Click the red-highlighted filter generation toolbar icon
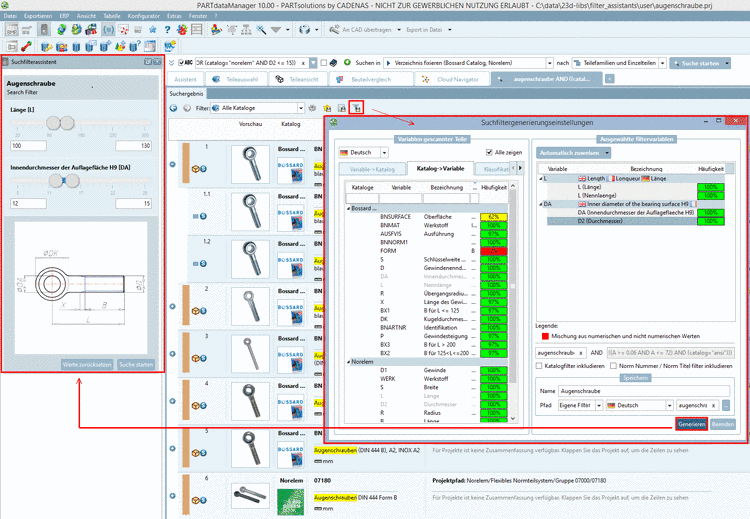Image resolution: width=750 pixels, height=519 pixels. coord(357,107)
